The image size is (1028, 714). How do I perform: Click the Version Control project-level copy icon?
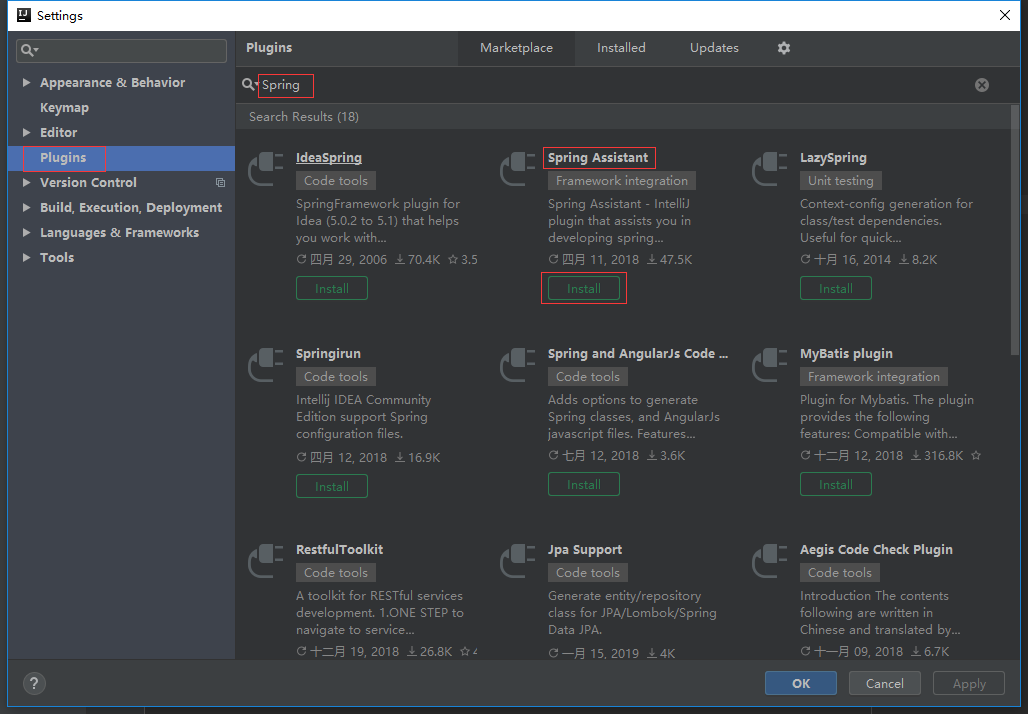pos(220,182)
